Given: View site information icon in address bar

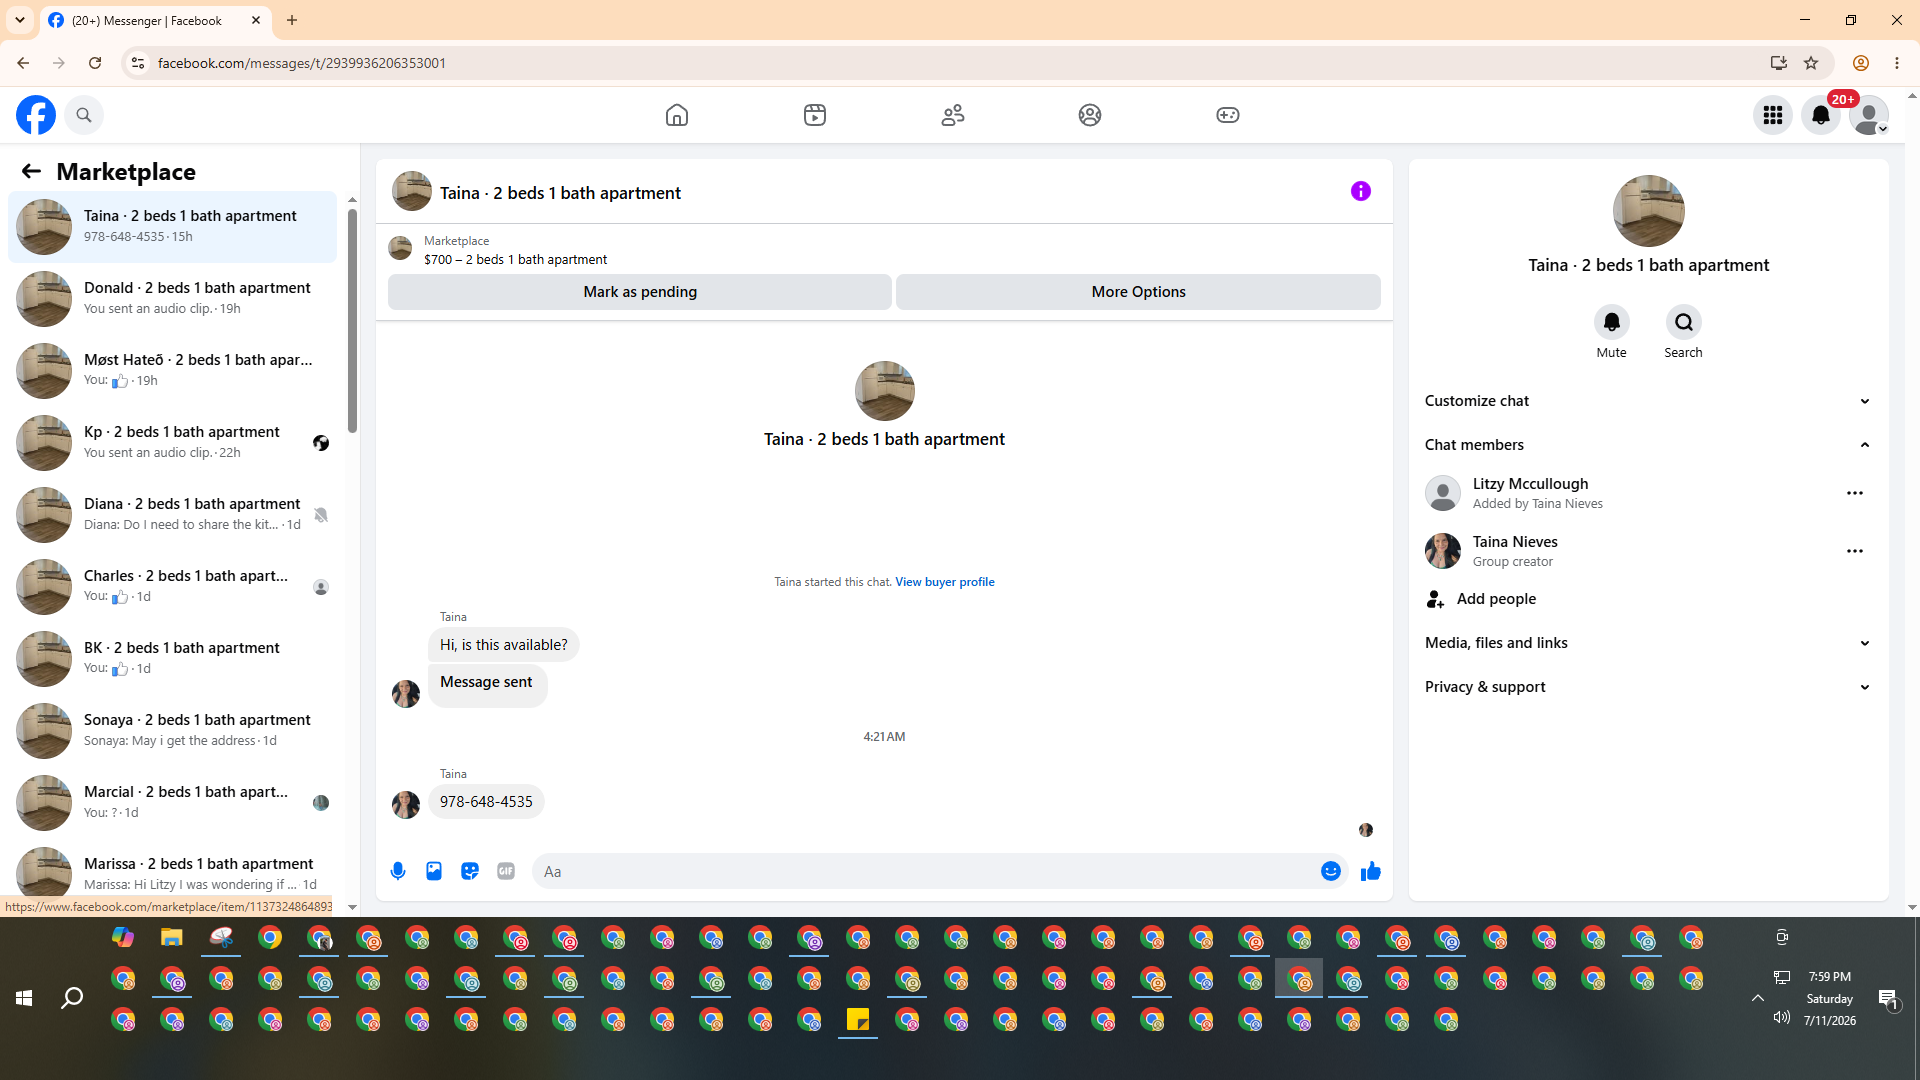Looking at the screenshot, I should coord(138,63).
